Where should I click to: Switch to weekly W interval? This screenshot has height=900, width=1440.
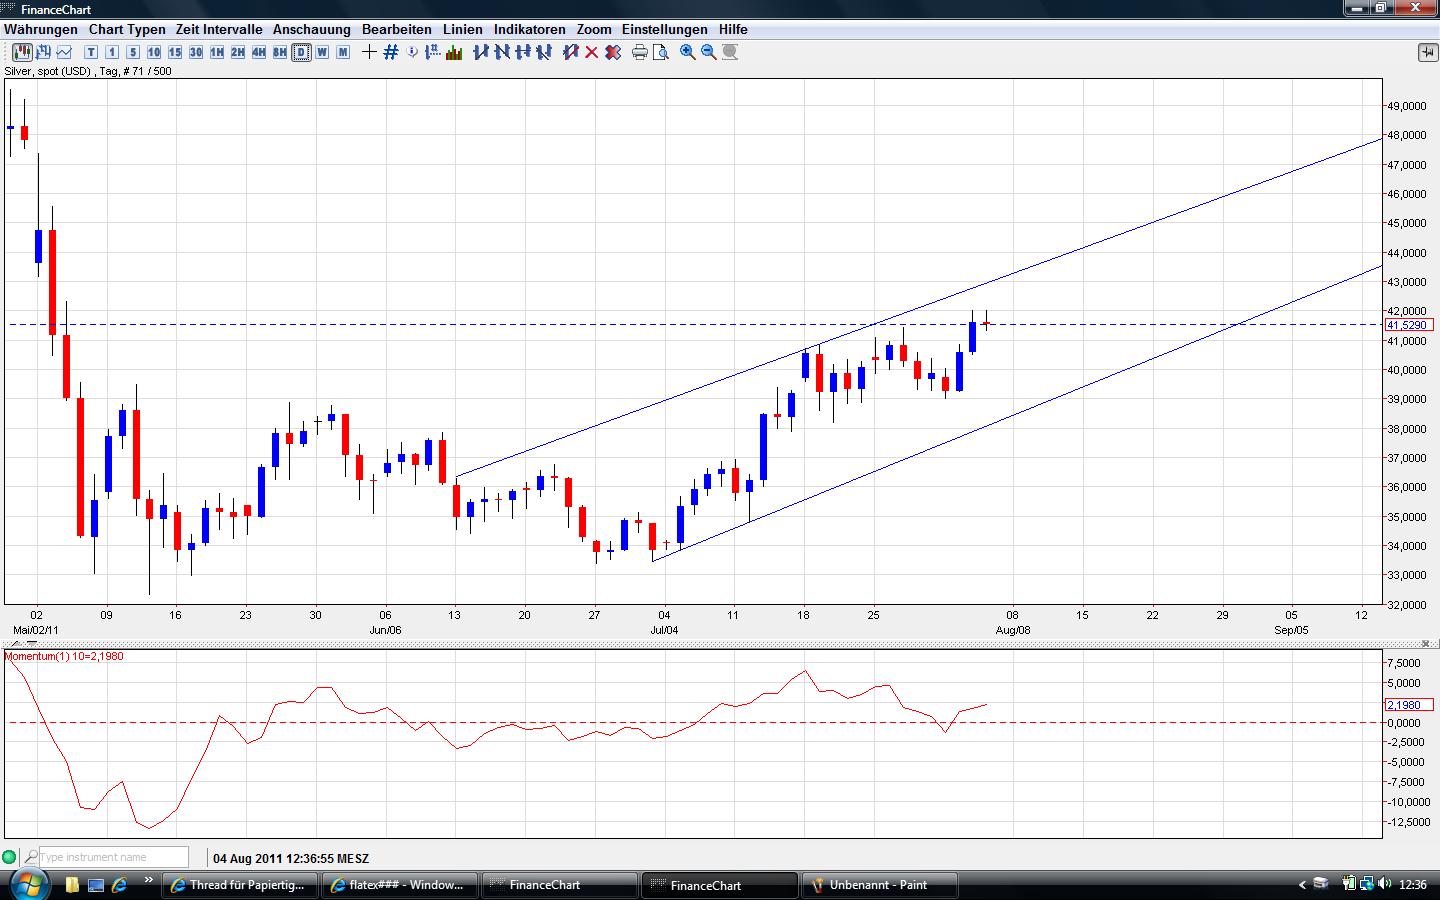coord(322,52)
